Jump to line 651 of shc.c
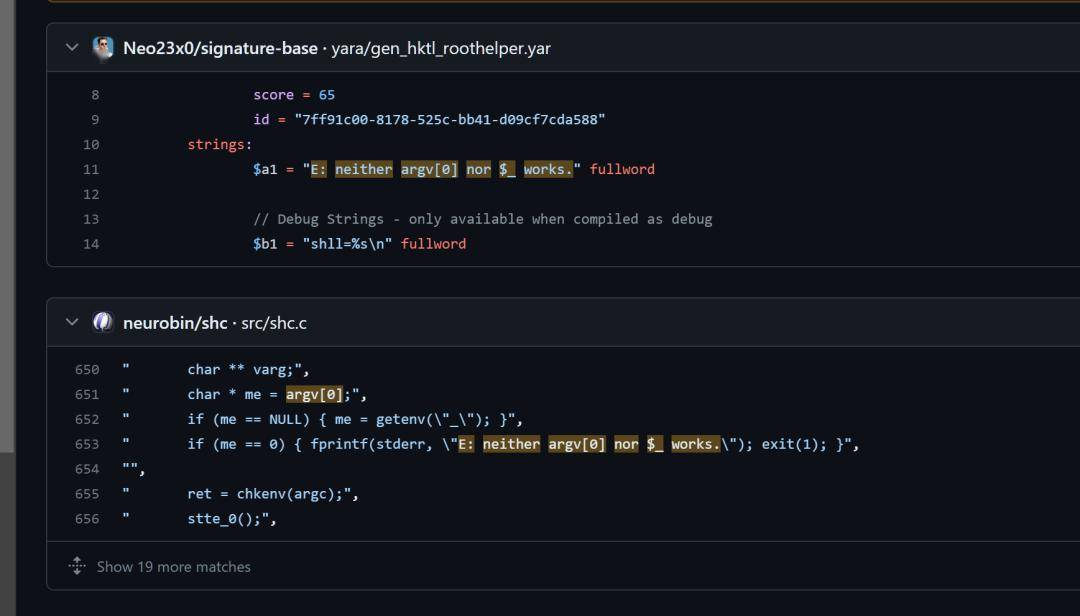Image resolution: width=1080 pixels, height=616 pixels. [x=87, y=395]
